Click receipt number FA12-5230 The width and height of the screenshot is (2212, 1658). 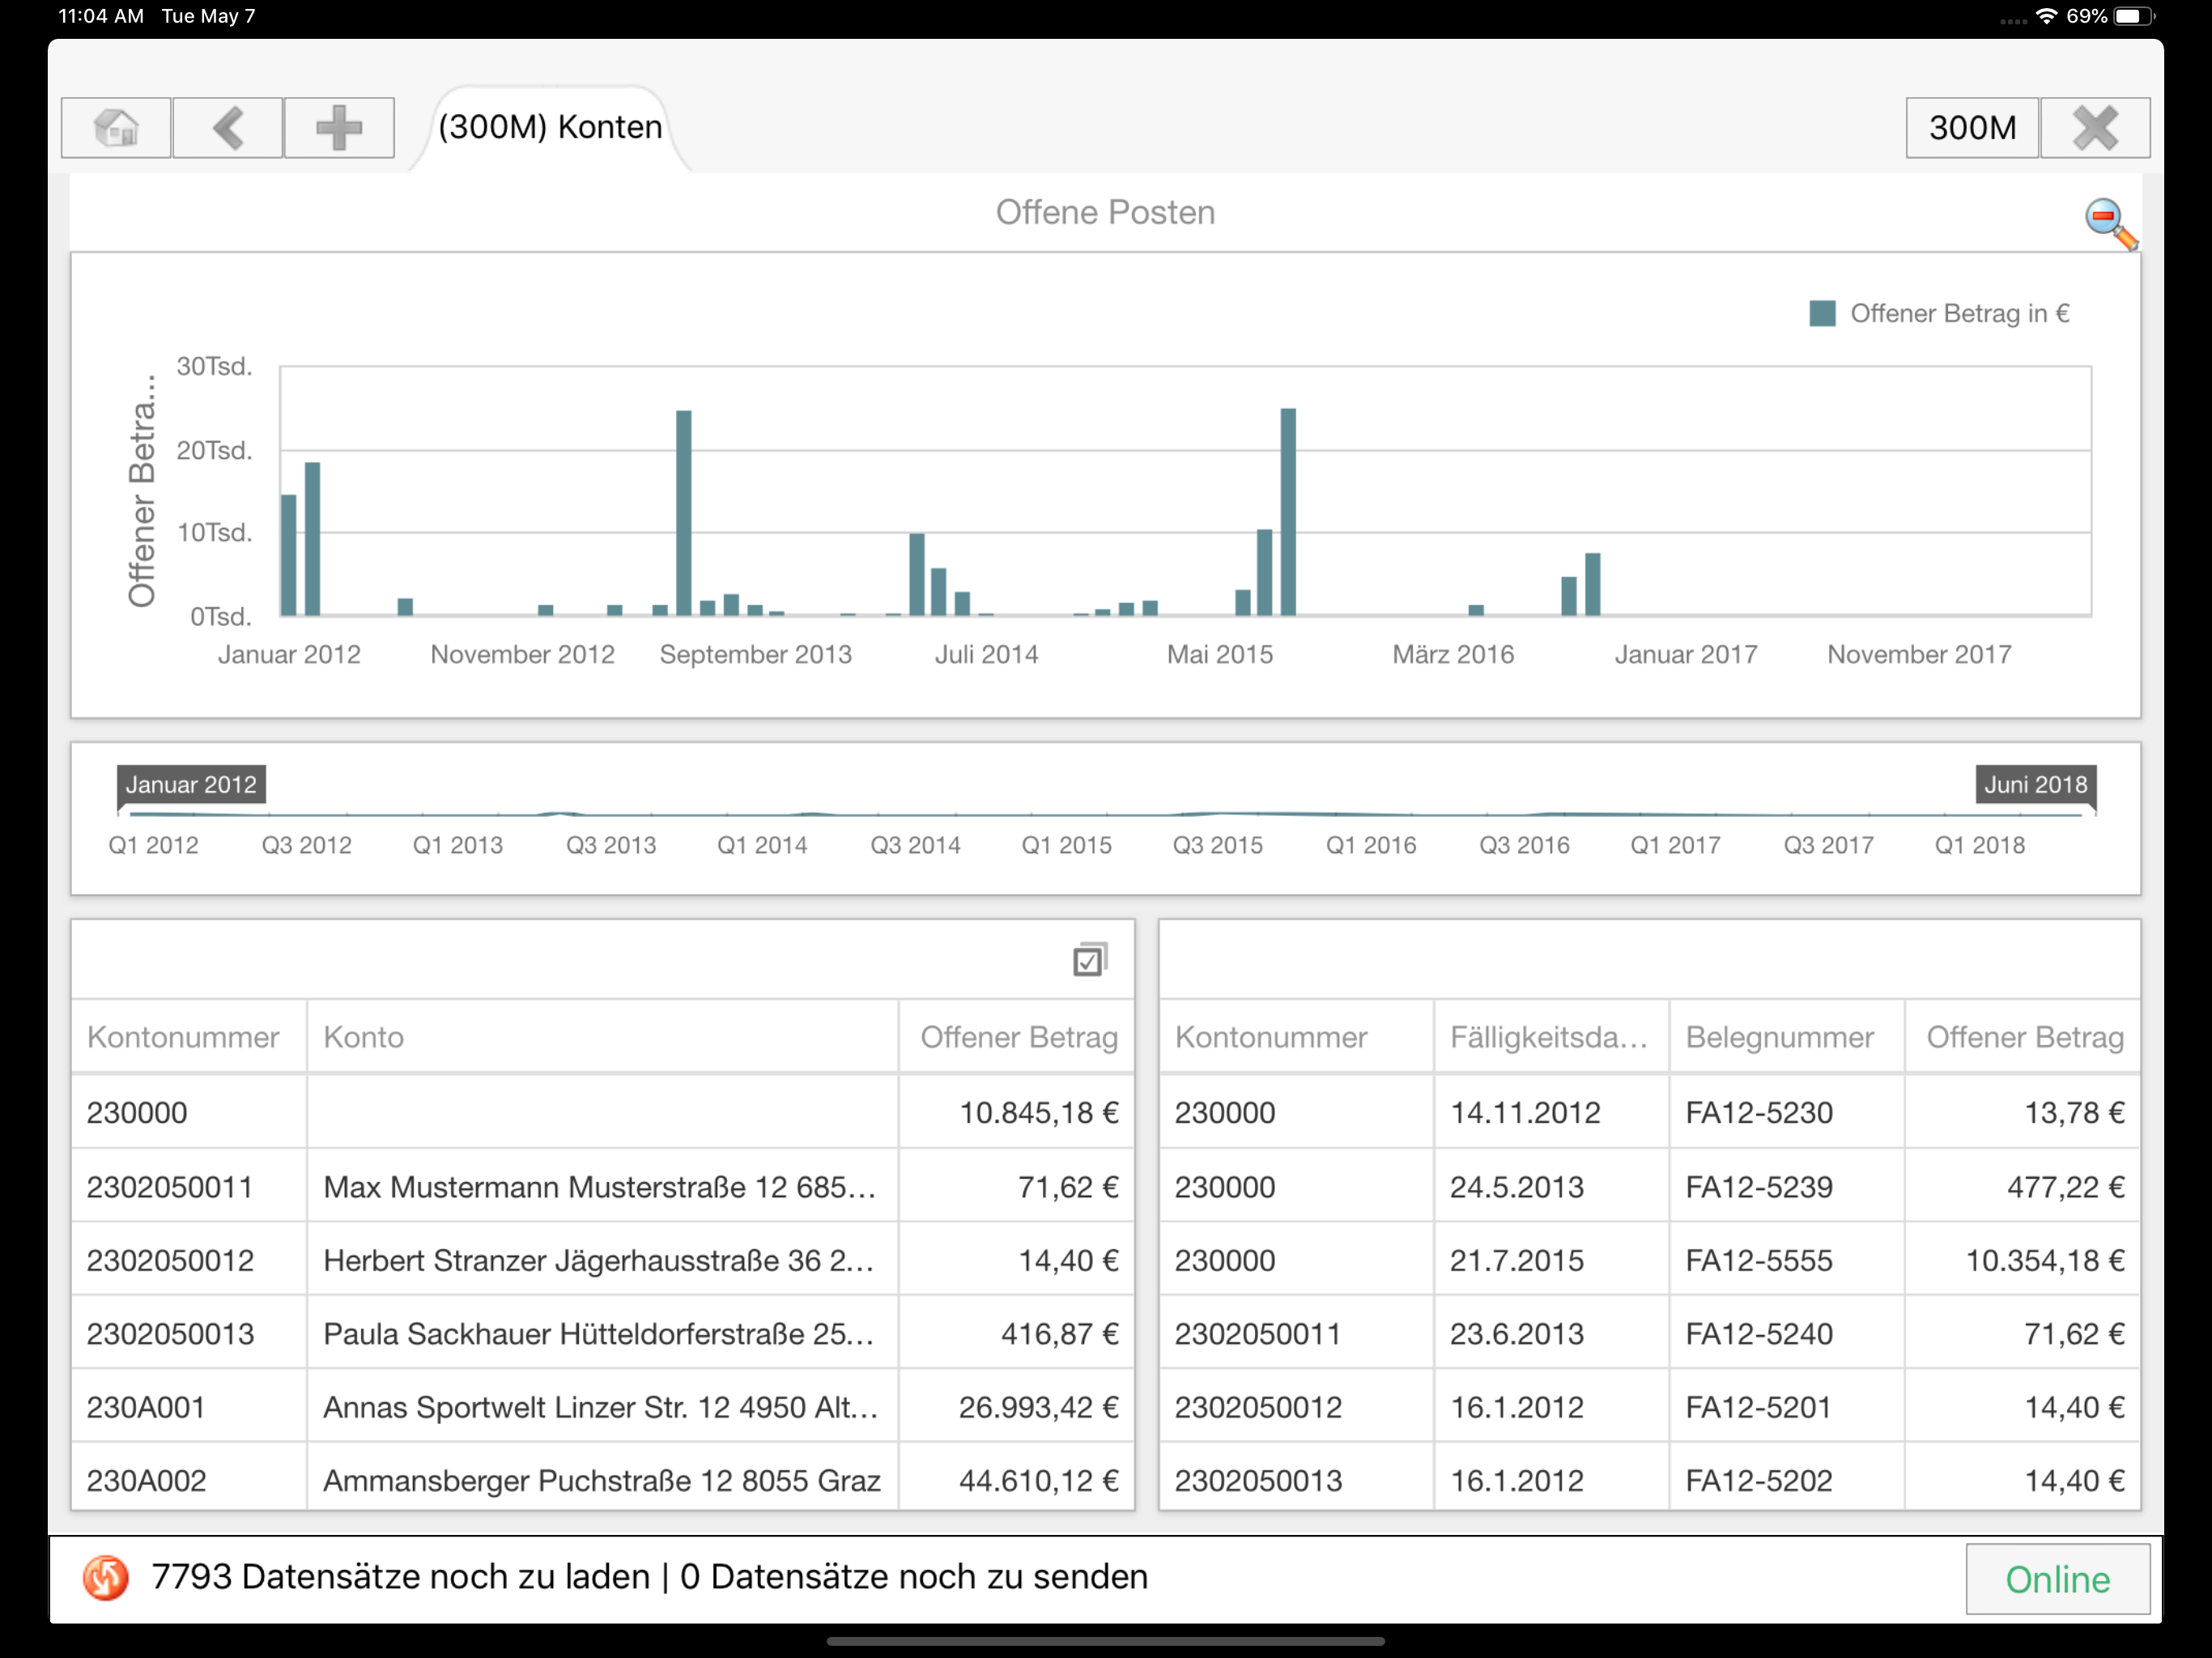coord(1759,1113)
